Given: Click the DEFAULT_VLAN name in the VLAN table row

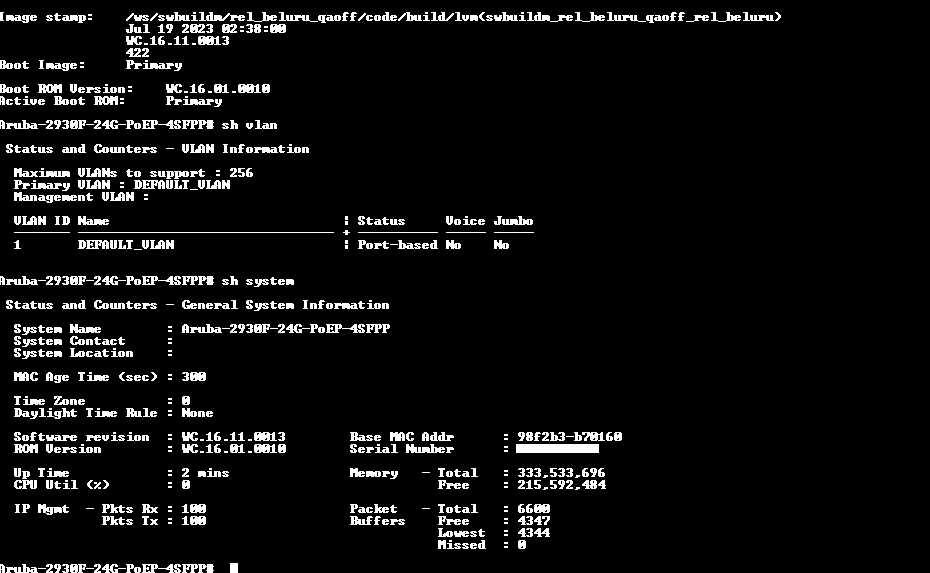Looking at the screenshot, I should click(x=126, y=245).
